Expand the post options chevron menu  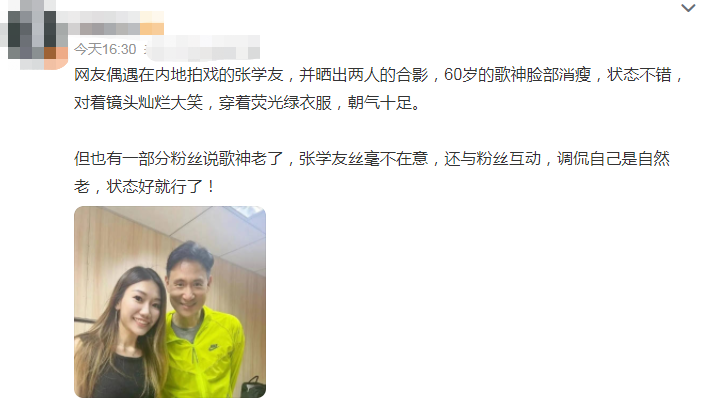pyautogui.click(x=688, y=8)
